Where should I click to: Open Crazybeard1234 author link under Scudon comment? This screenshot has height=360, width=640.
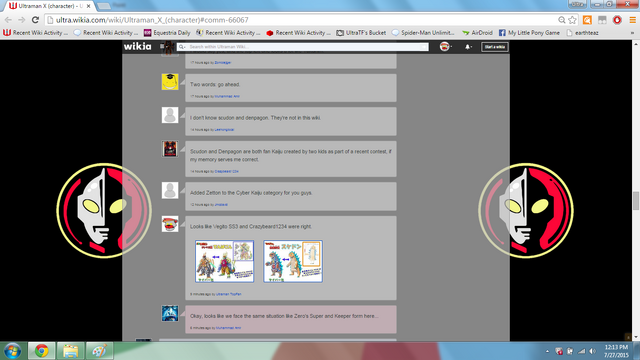pos(227,171)
